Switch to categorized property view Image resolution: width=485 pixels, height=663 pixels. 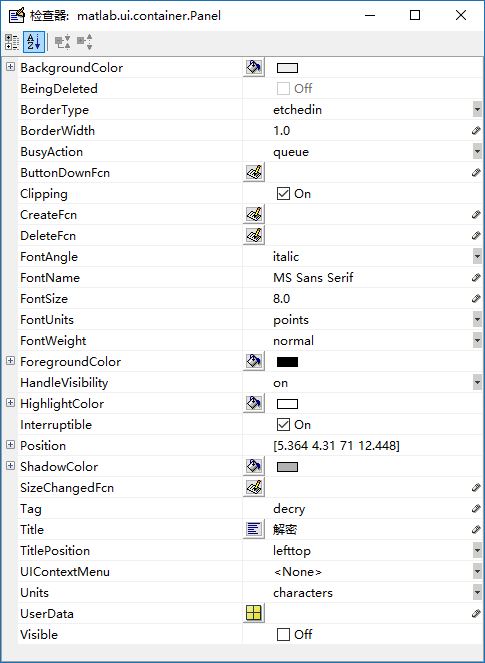pyautogui.click(x=12, y=42)
